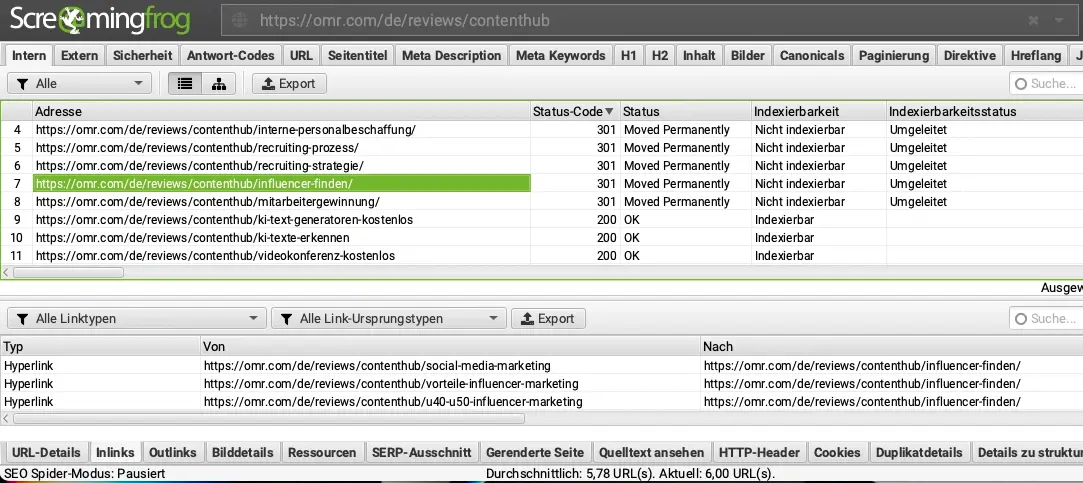This screenshot has width=1083, height=483.
Task: Open the Sicherheit tab
Action: point(142,55)
